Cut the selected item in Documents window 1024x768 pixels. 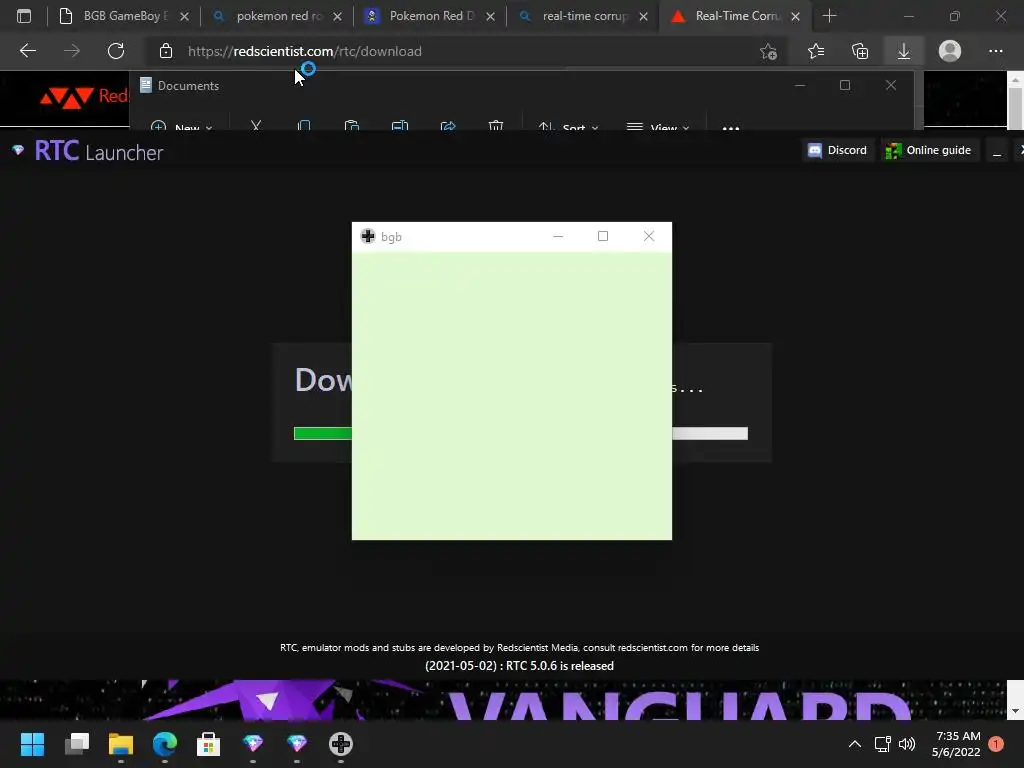point(256,125)
